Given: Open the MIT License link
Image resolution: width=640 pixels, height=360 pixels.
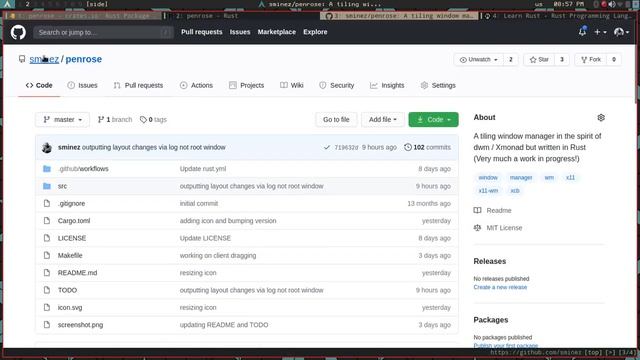Looking at the screenshot, I should [498, 228].
